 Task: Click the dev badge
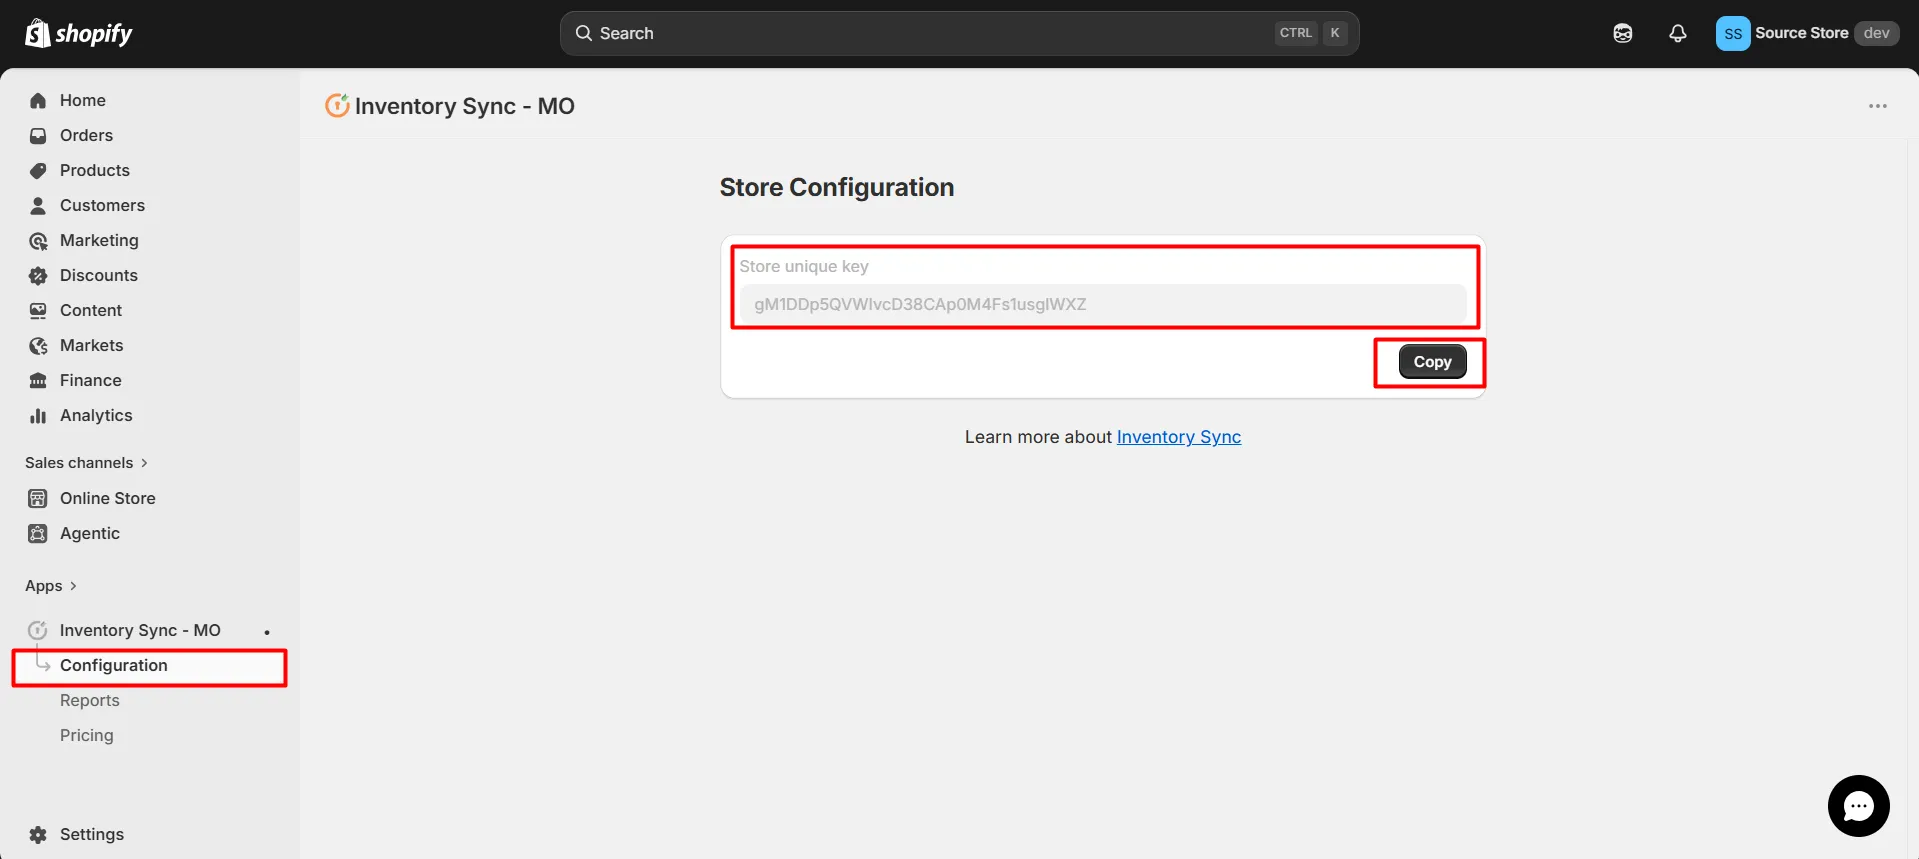(x=1876, y=33)
